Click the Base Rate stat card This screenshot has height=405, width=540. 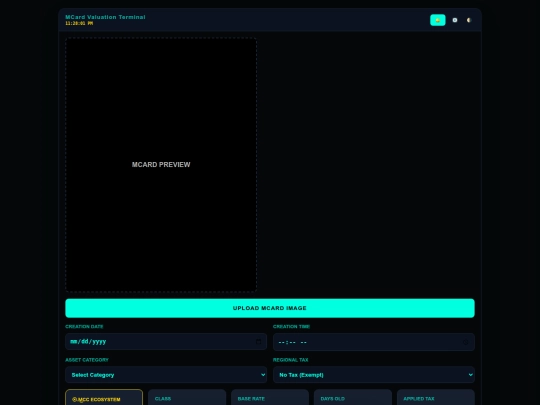pos(270,397)
